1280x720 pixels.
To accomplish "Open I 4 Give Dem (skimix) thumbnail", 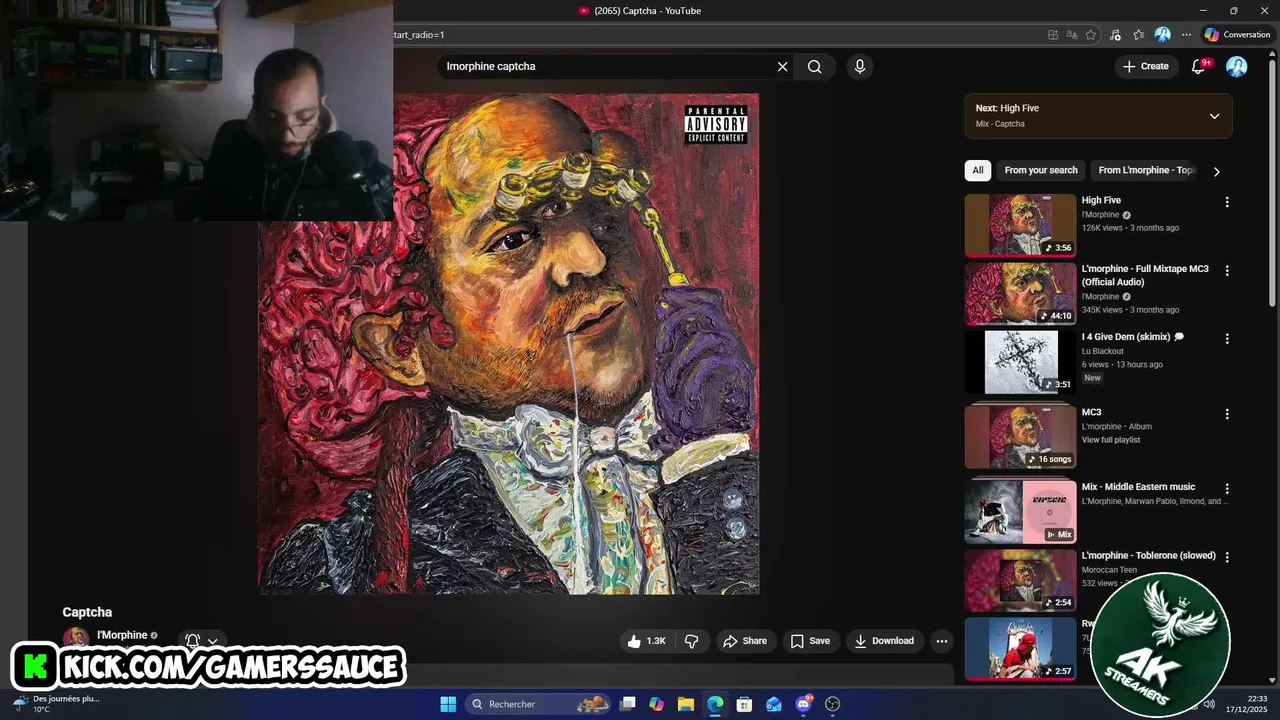I will click(1020, 362).
